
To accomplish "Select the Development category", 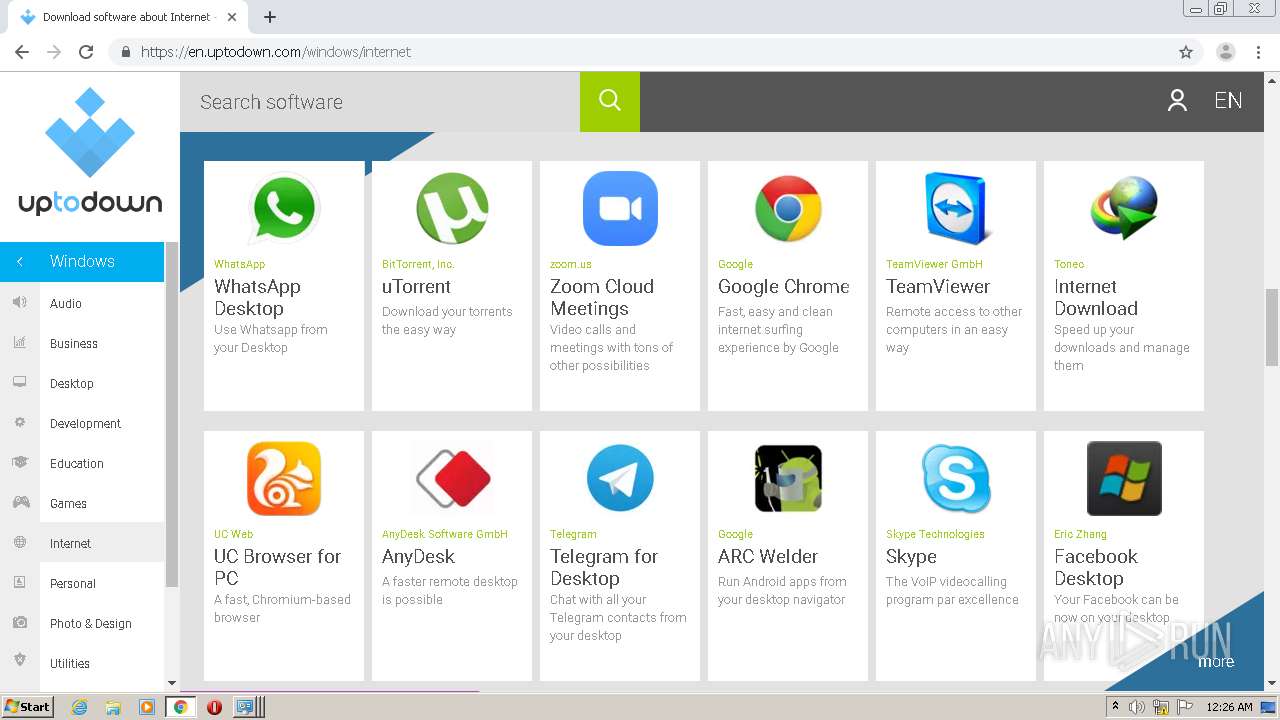I will click(x=85, y=423).
